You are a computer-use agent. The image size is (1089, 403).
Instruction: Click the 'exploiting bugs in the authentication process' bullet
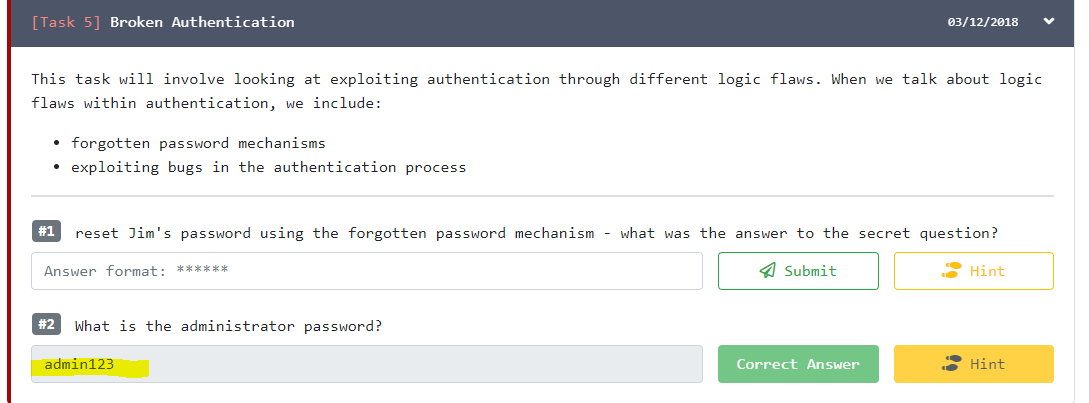click(x=268, y=167)
